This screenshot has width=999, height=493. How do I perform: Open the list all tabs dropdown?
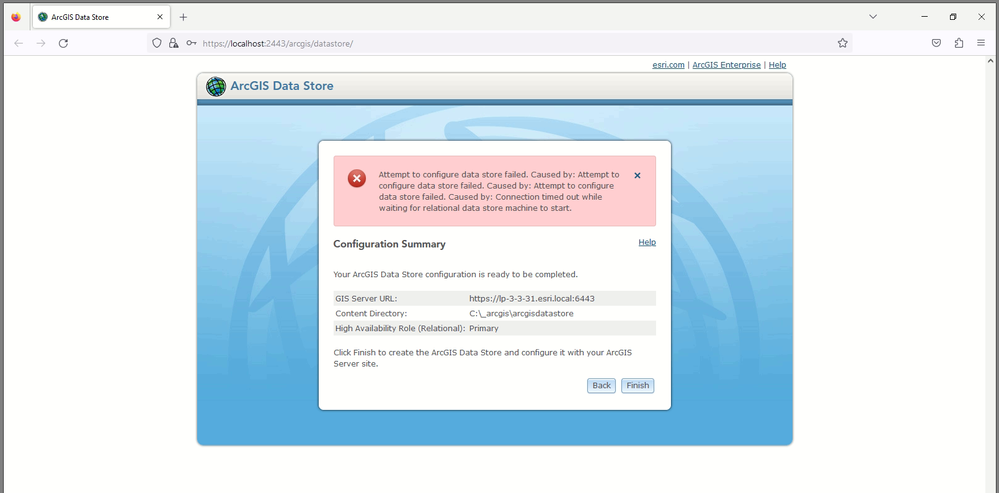coord(873,17)
